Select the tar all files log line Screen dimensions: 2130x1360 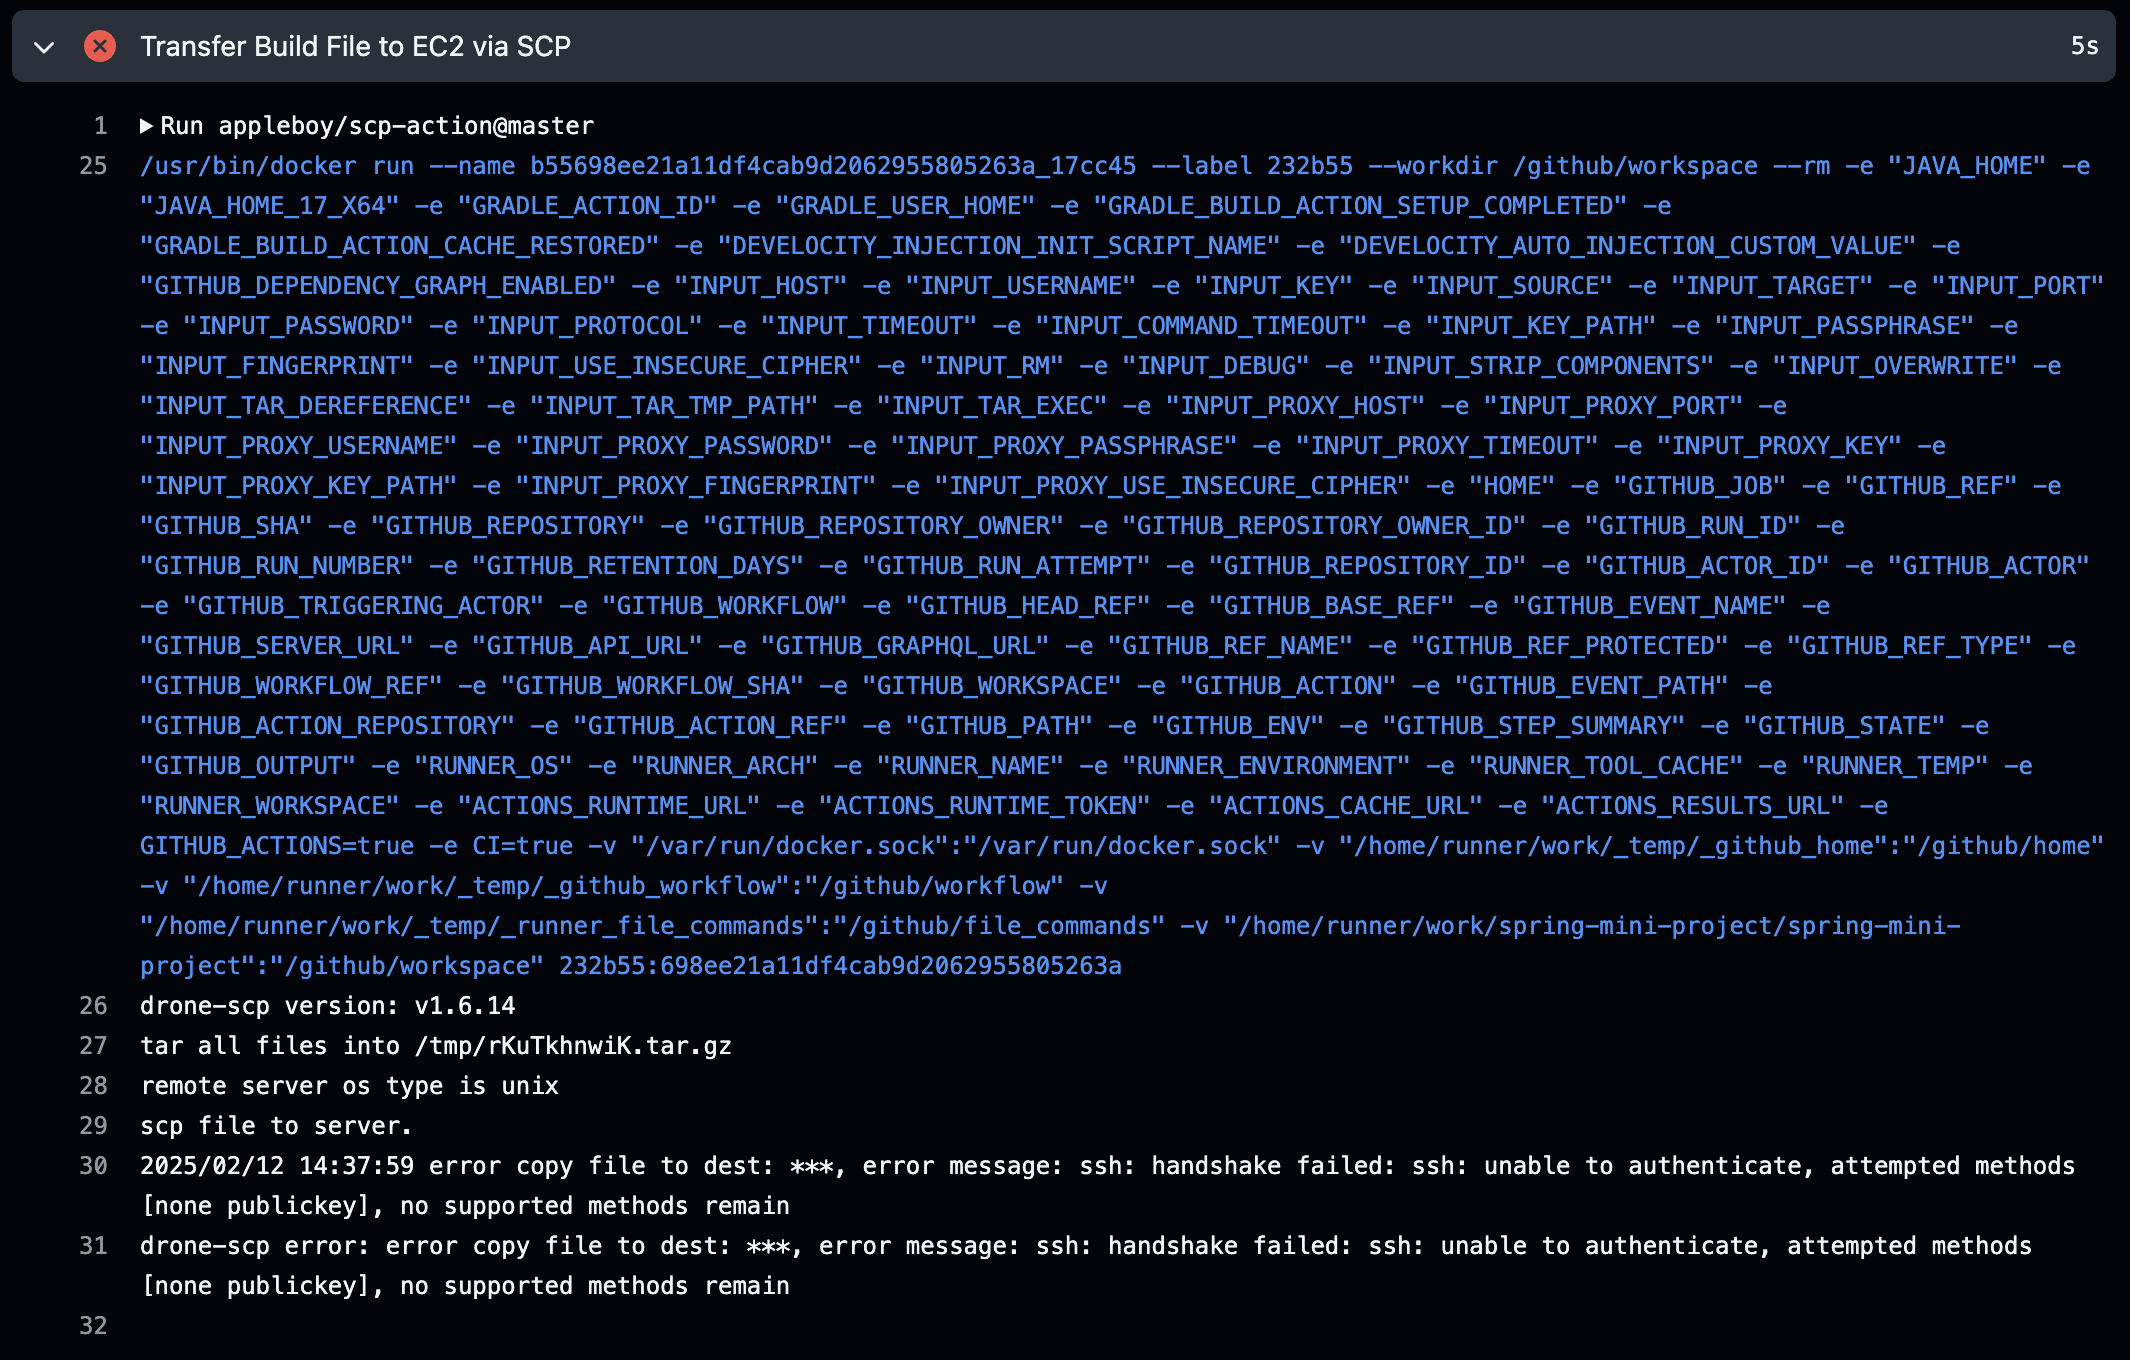pyautogui.click(x=436, y=1045)
